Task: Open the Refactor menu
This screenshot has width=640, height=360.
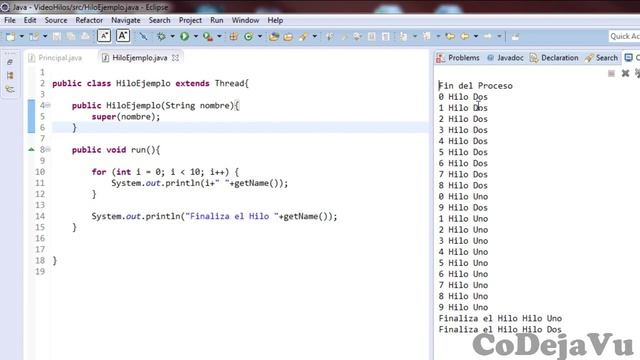Action: point(89,20)
